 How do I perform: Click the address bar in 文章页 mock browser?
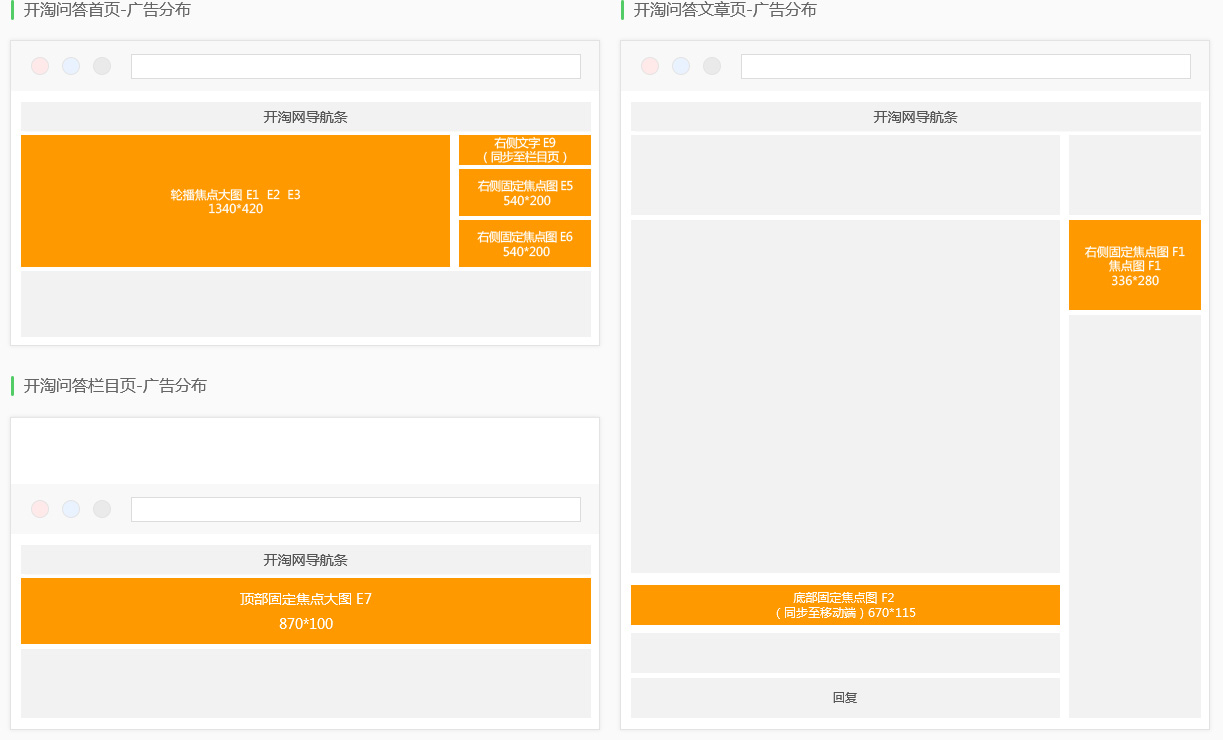pyautogui.click(x=965, y=66)
